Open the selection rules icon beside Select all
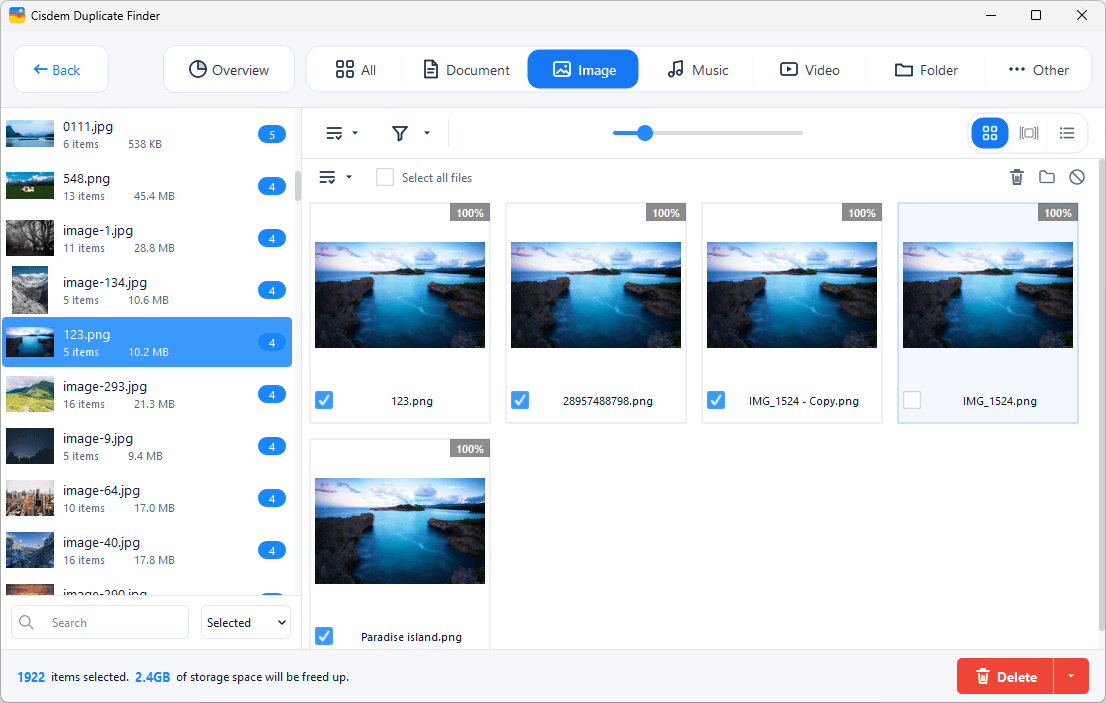 tap(327, 177)
